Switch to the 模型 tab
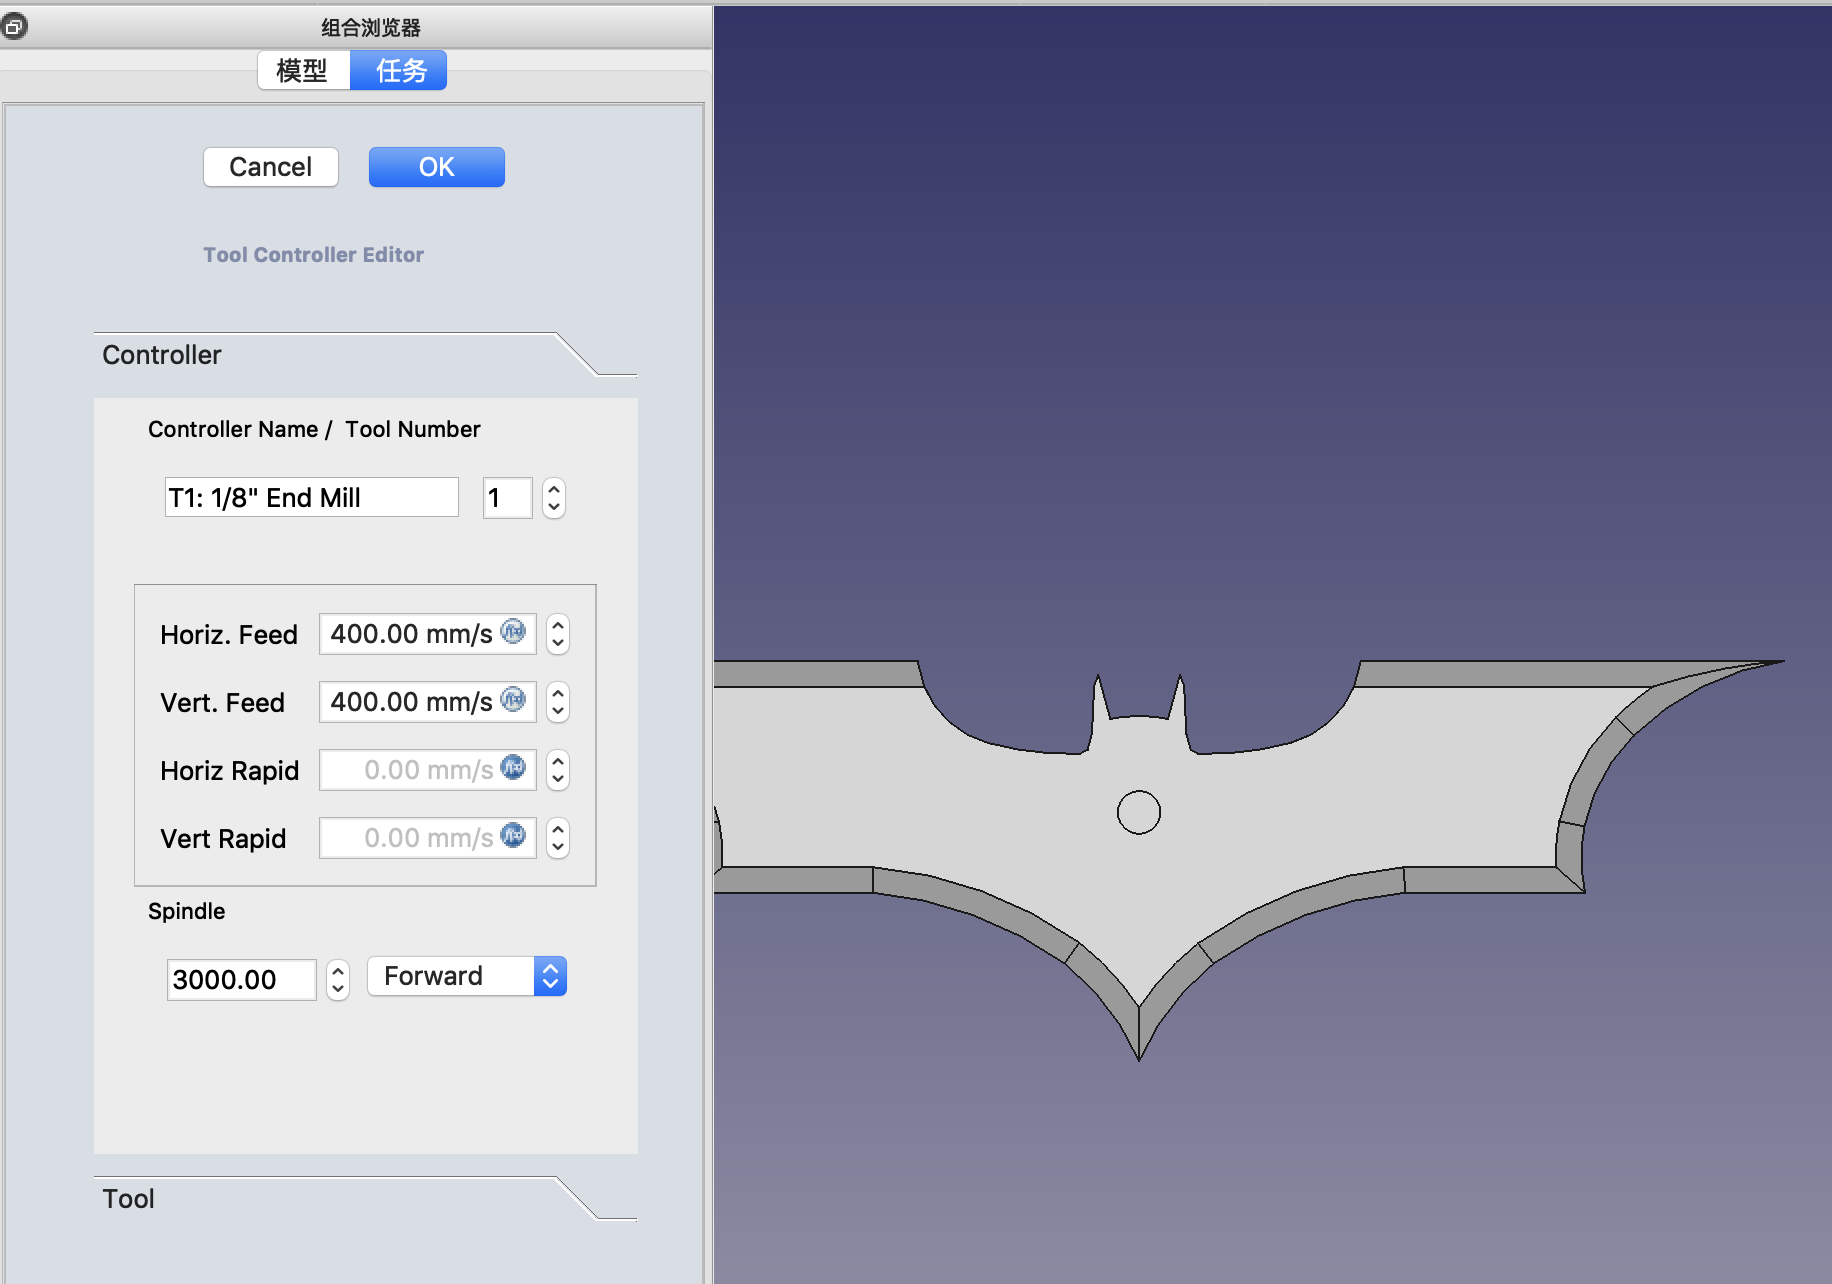1832x1284 pixels. [x=303, y=71]
